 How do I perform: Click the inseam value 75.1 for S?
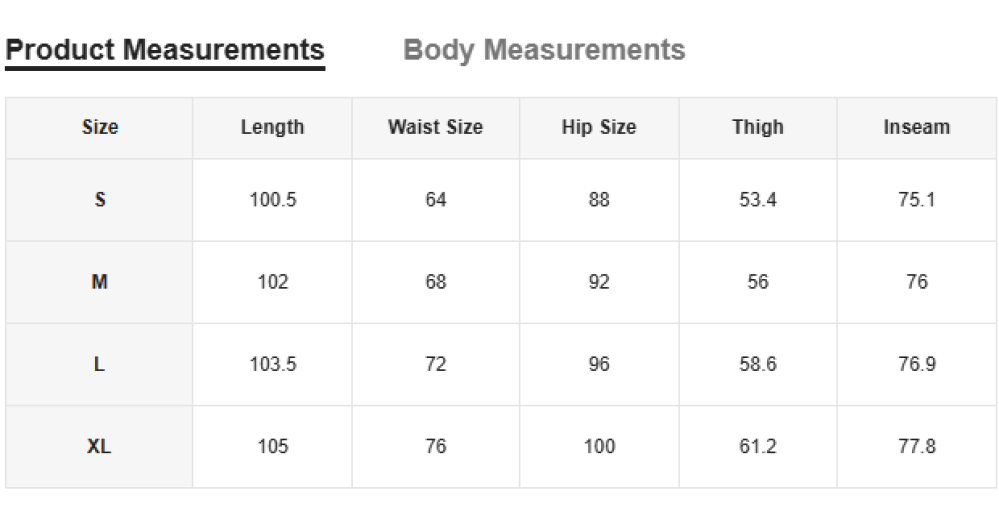pos(917,200)
